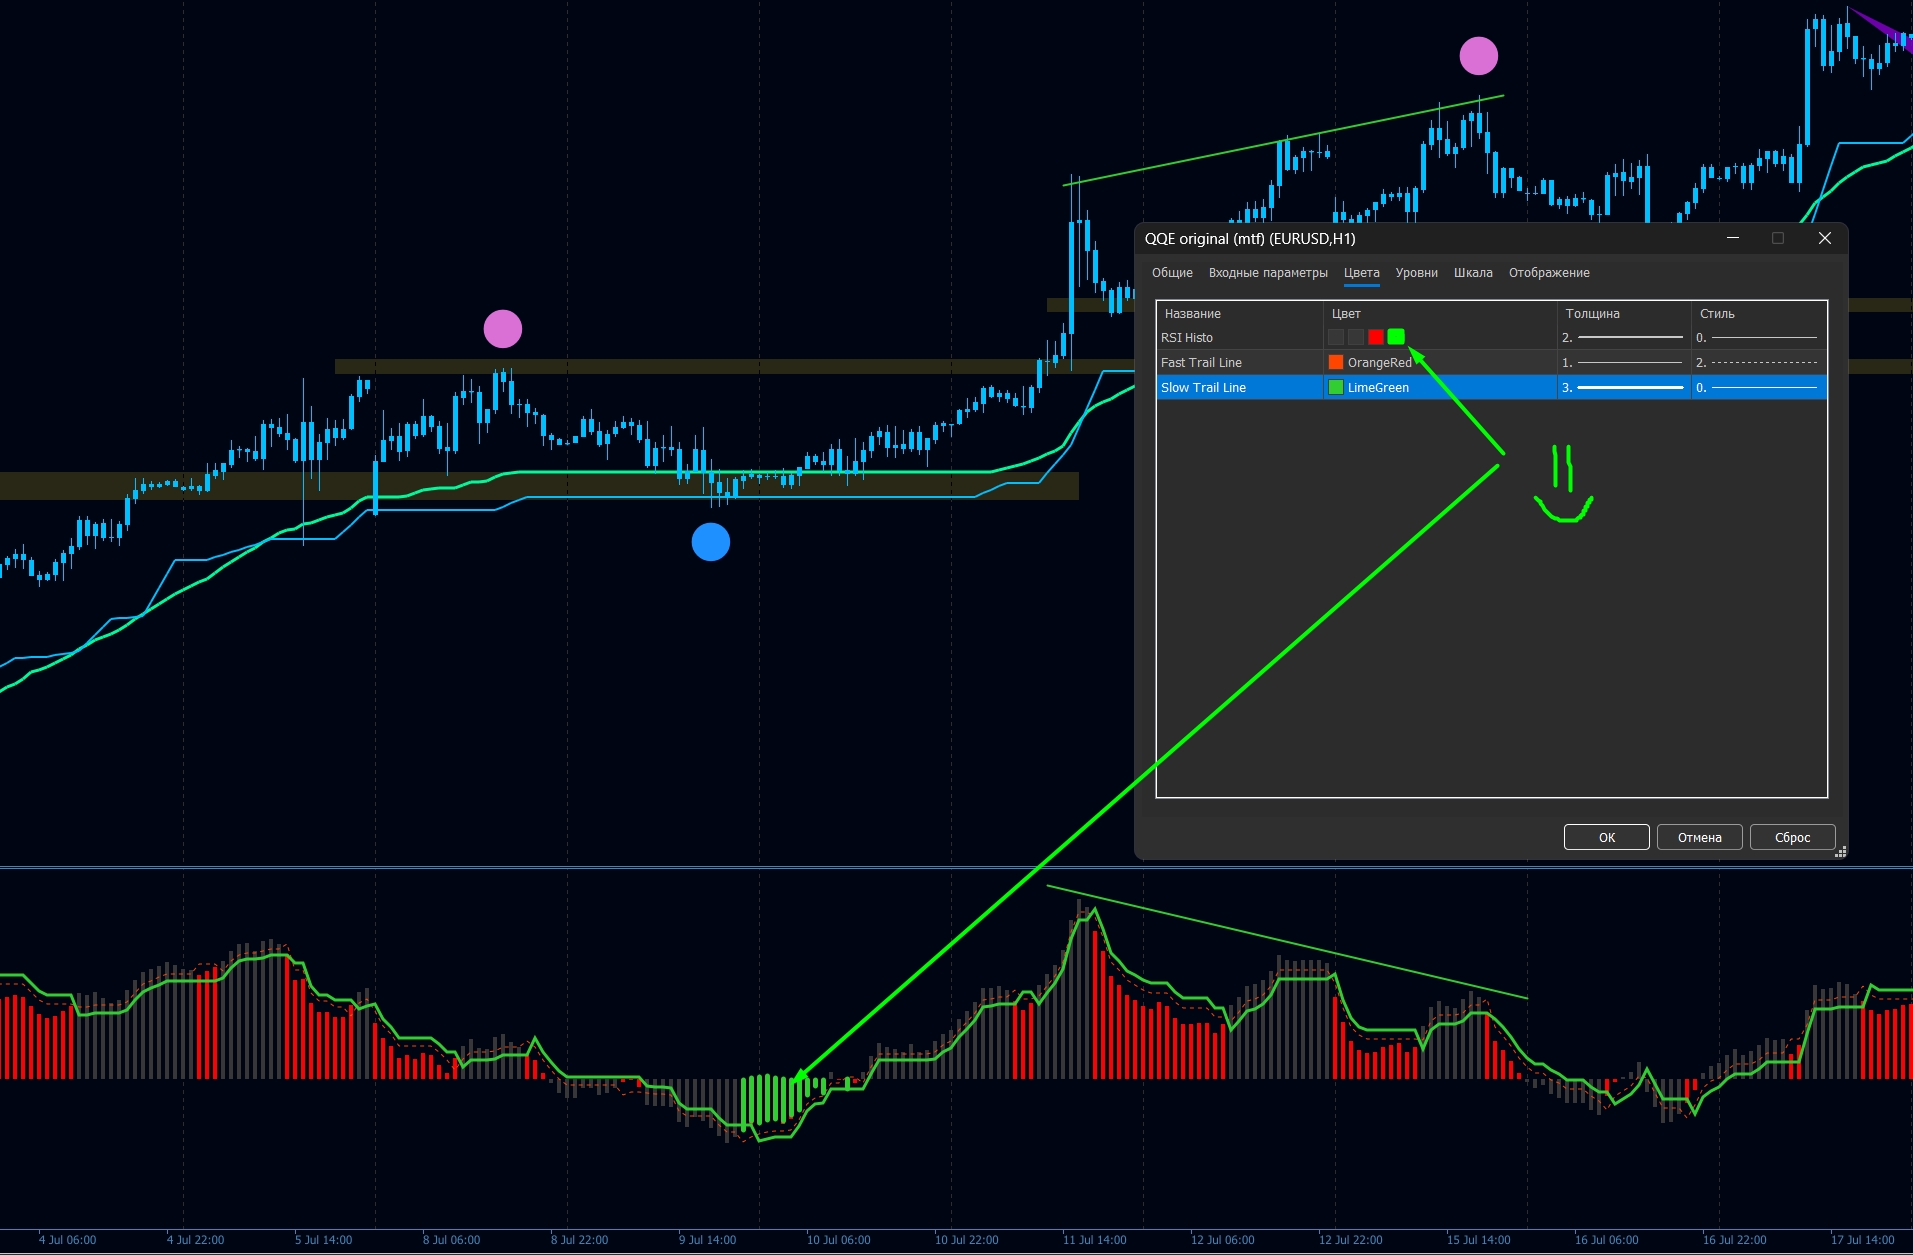Click the red RSI Histo color swatch

pos(1376,337)
